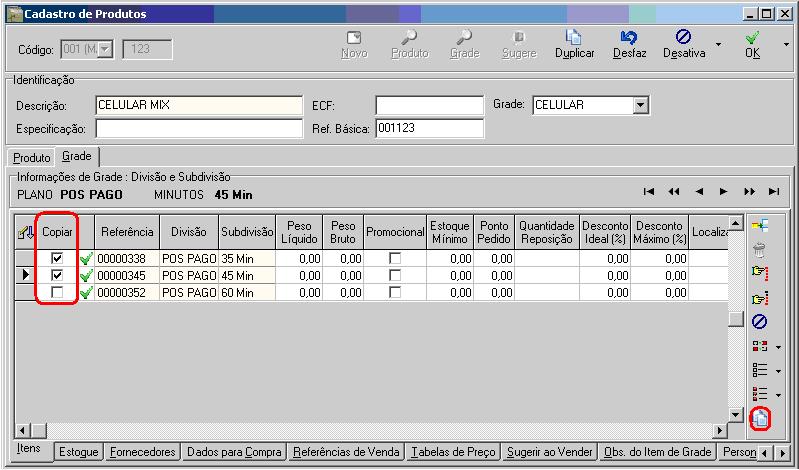Expand arrow beside red-marked checklist icon
The height and width of the screenshot is (470, 799).
(779, 395)
